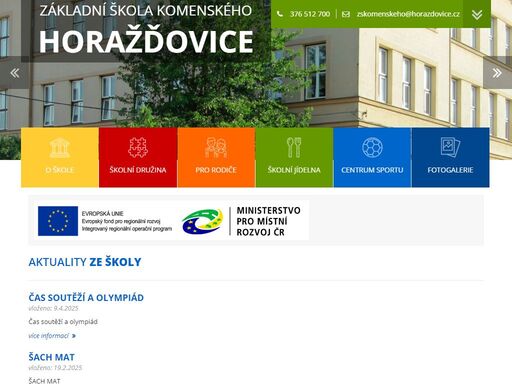Click the AKTUALITY ZE ŠKOLY heading
The height and width of the screenshot is (384, 512).
point(85,262)
